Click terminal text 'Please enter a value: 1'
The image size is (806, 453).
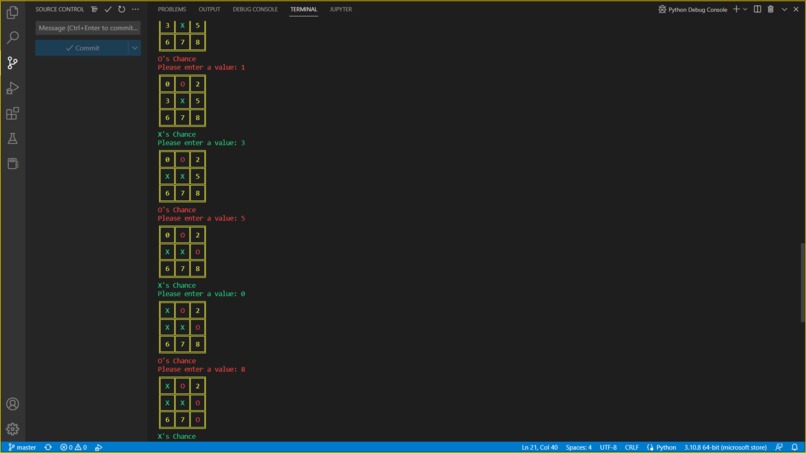point(201,67)
